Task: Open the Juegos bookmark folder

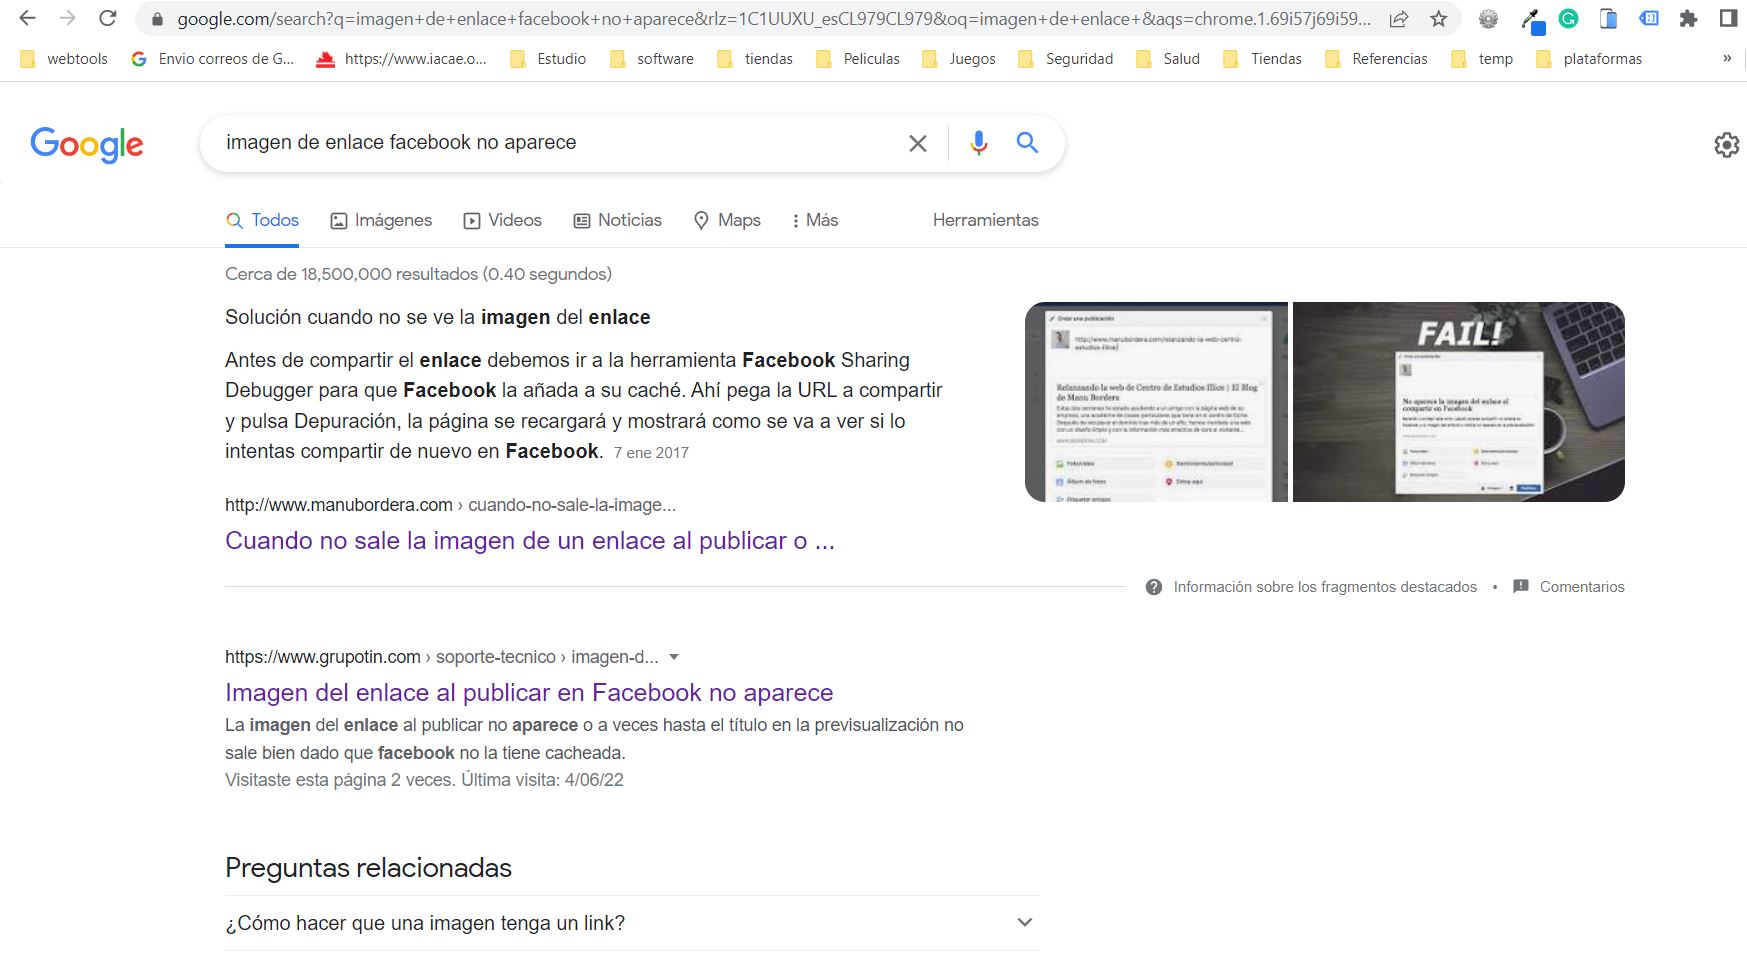Action: 959,59
